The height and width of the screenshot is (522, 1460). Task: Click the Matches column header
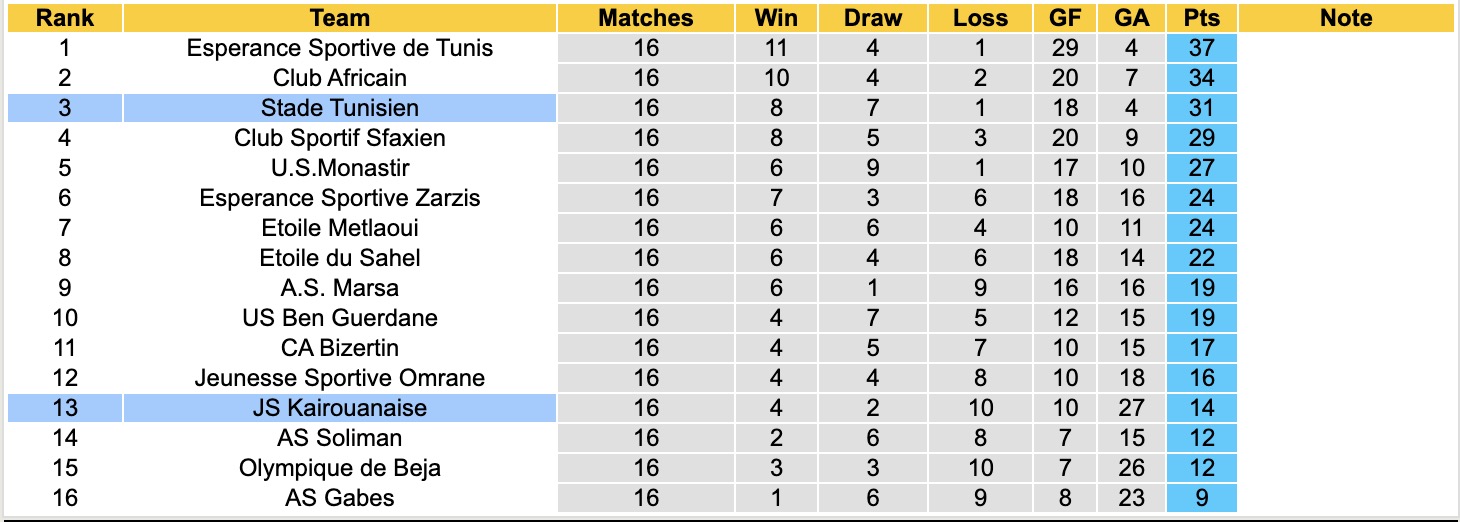click(646, 18)
